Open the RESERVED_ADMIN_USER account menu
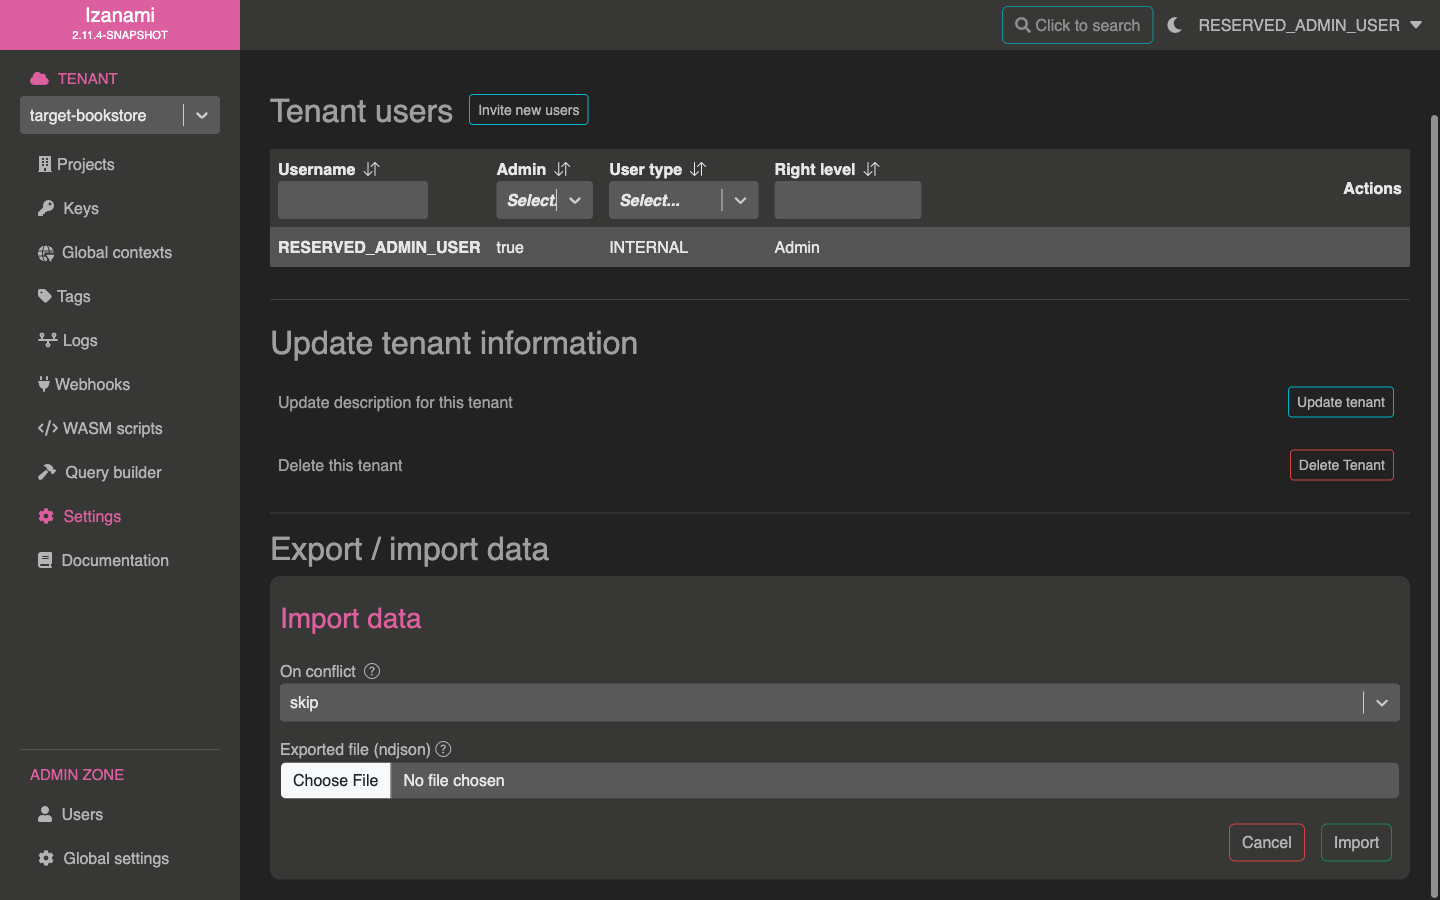This screenshot has height=900, width=1440. coord(1309,25)
